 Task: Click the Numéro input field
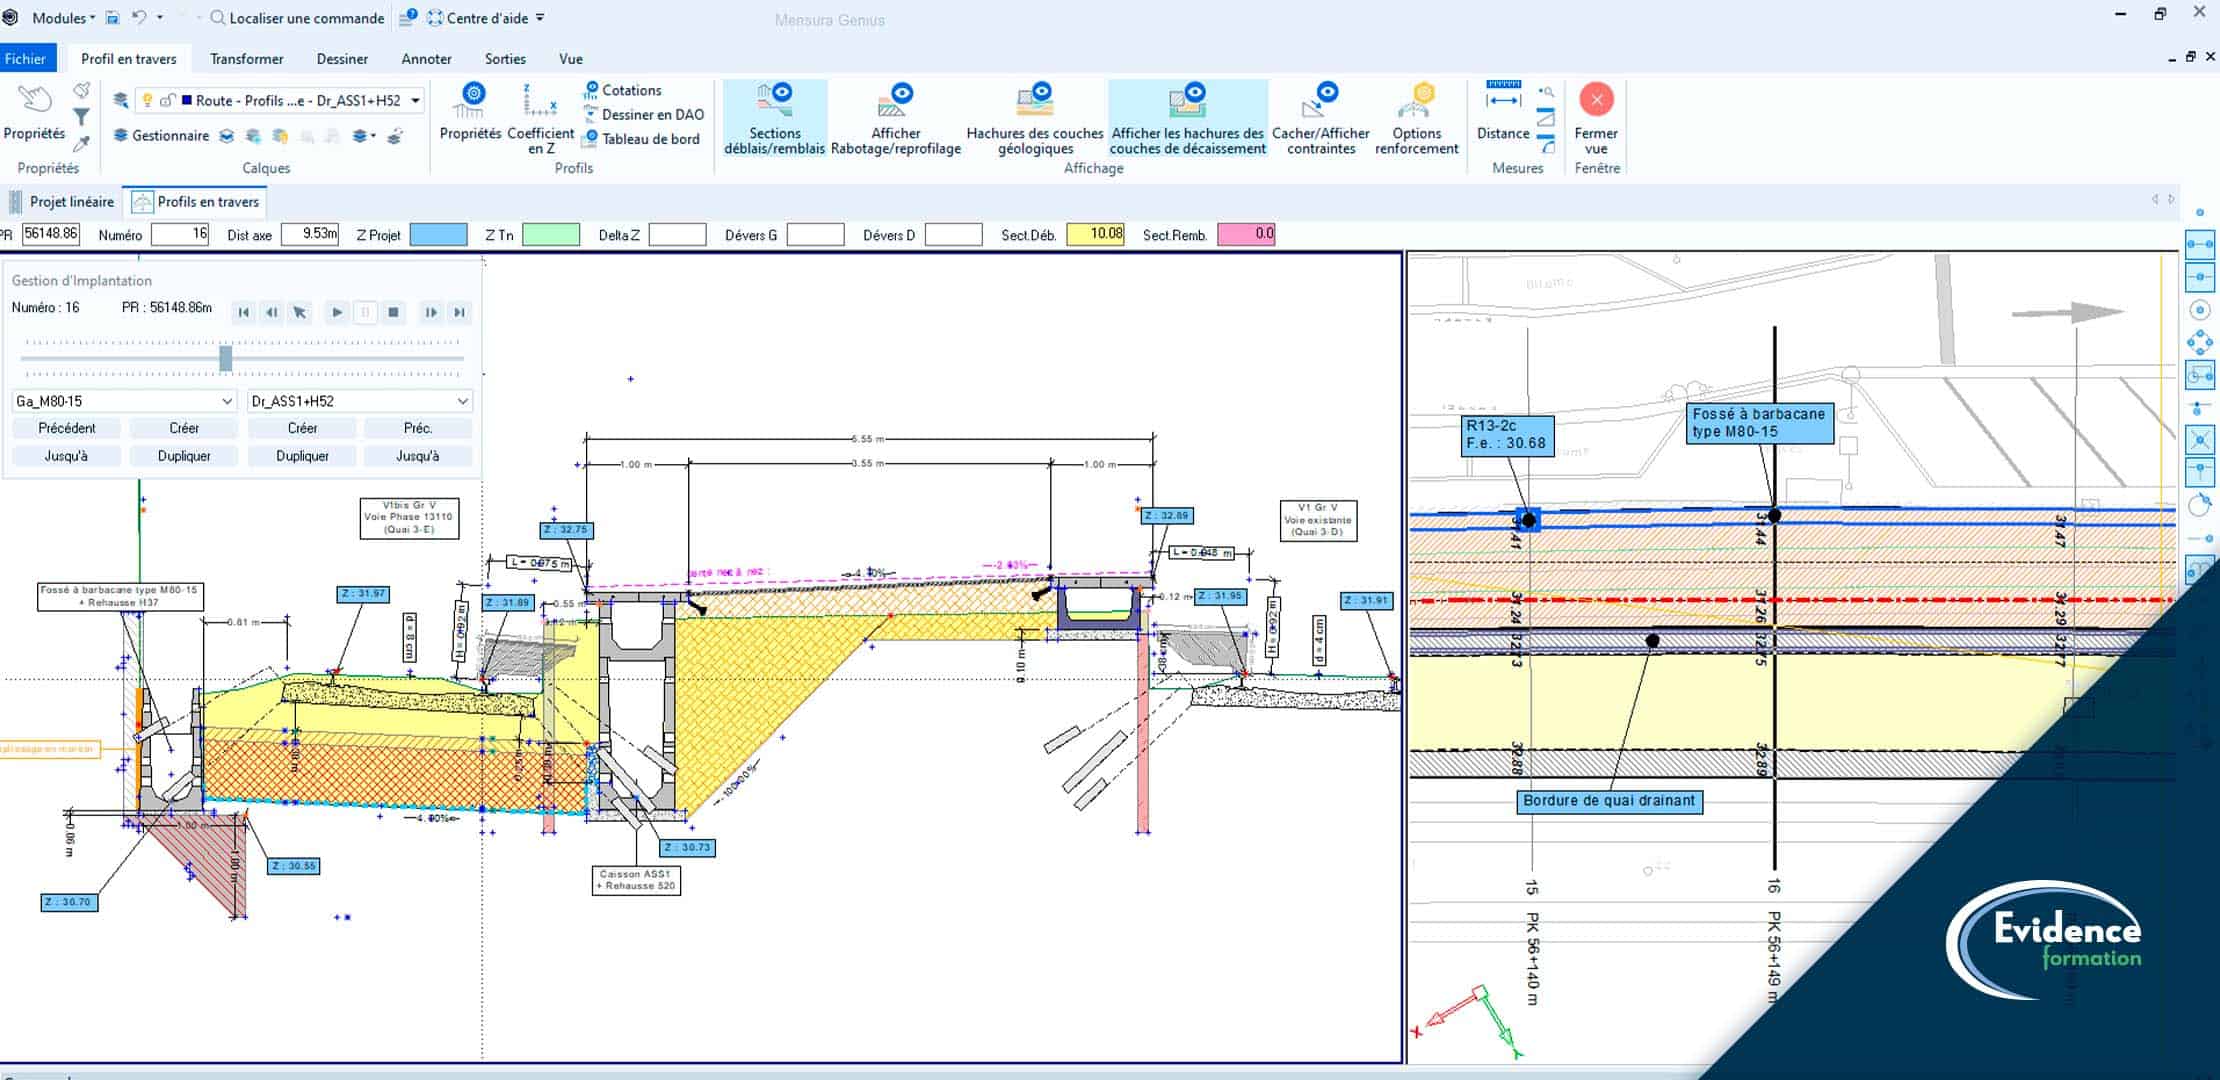(x=180, y=234)
